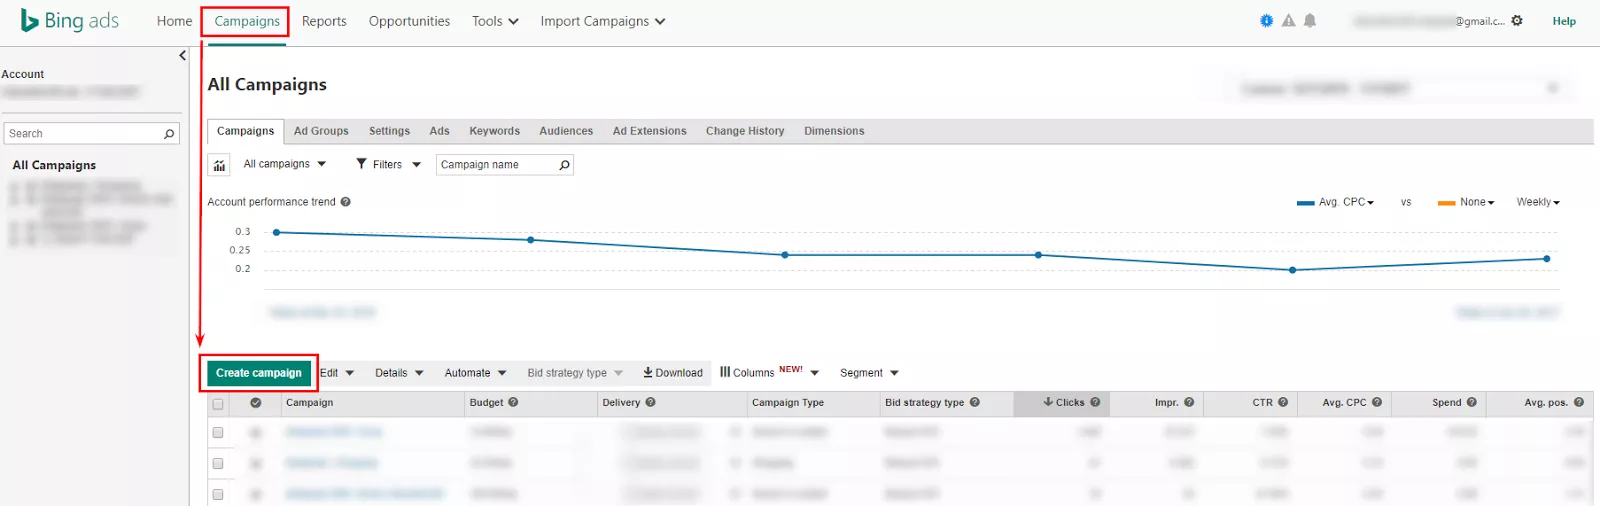Click the status checkmark column header

(256, 403)
